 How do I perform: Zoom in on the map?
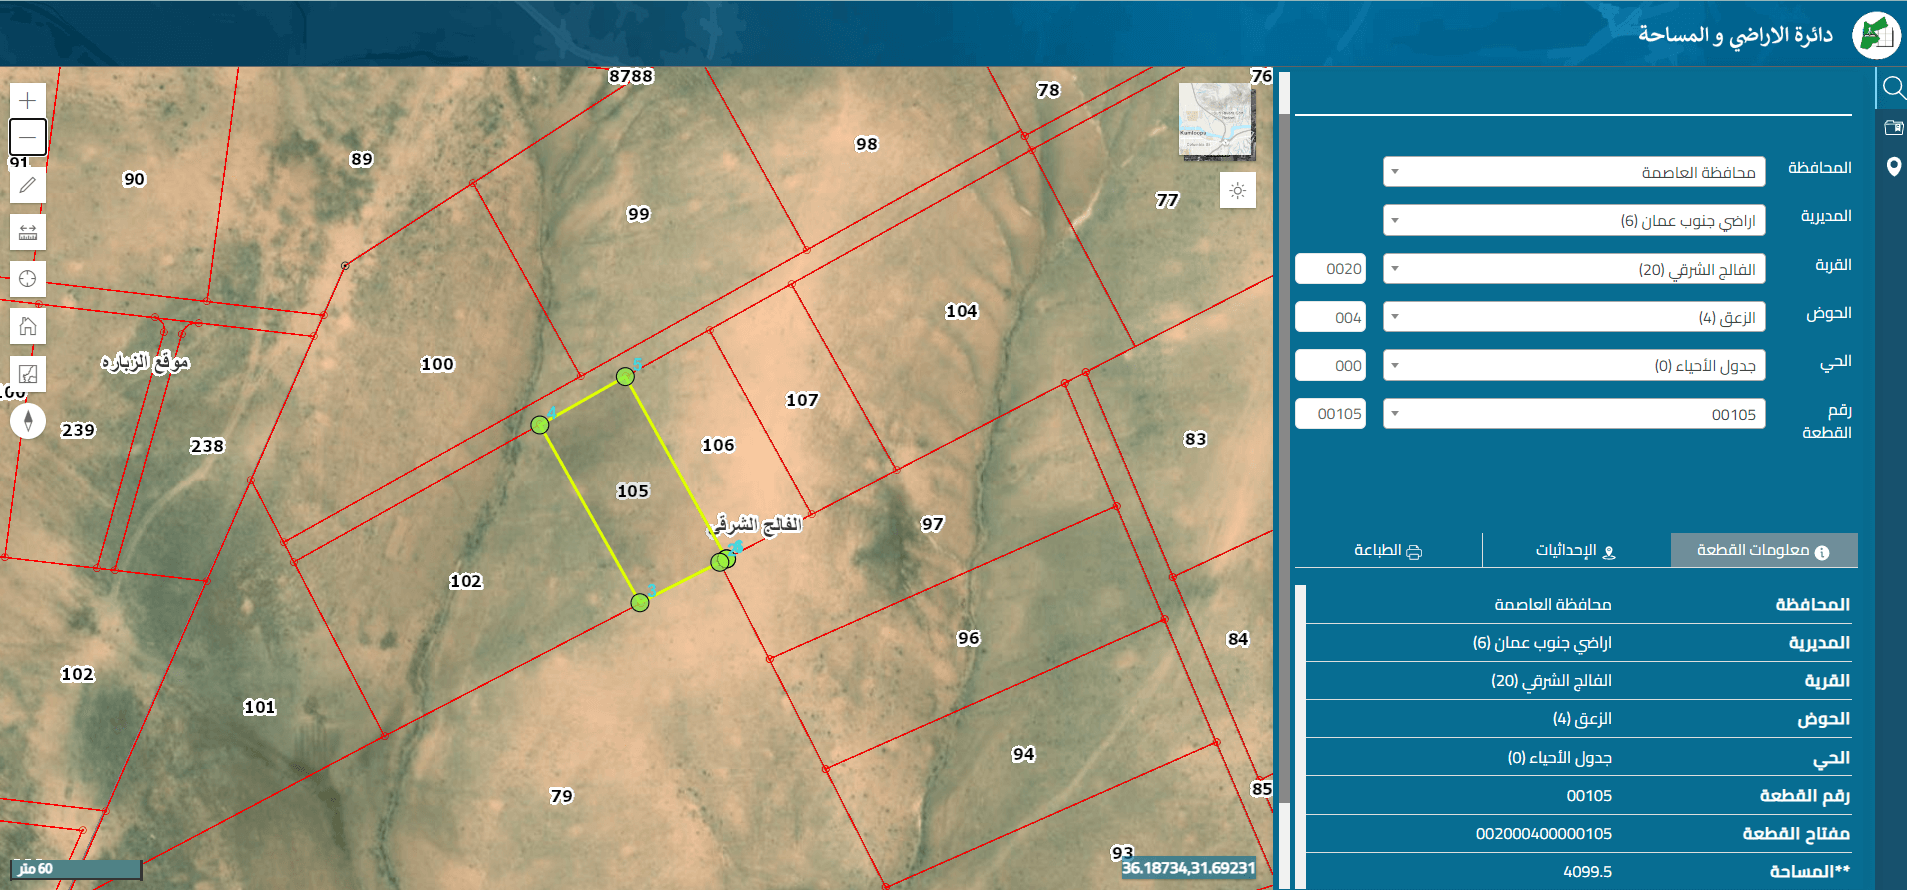[x=28, y=100]
